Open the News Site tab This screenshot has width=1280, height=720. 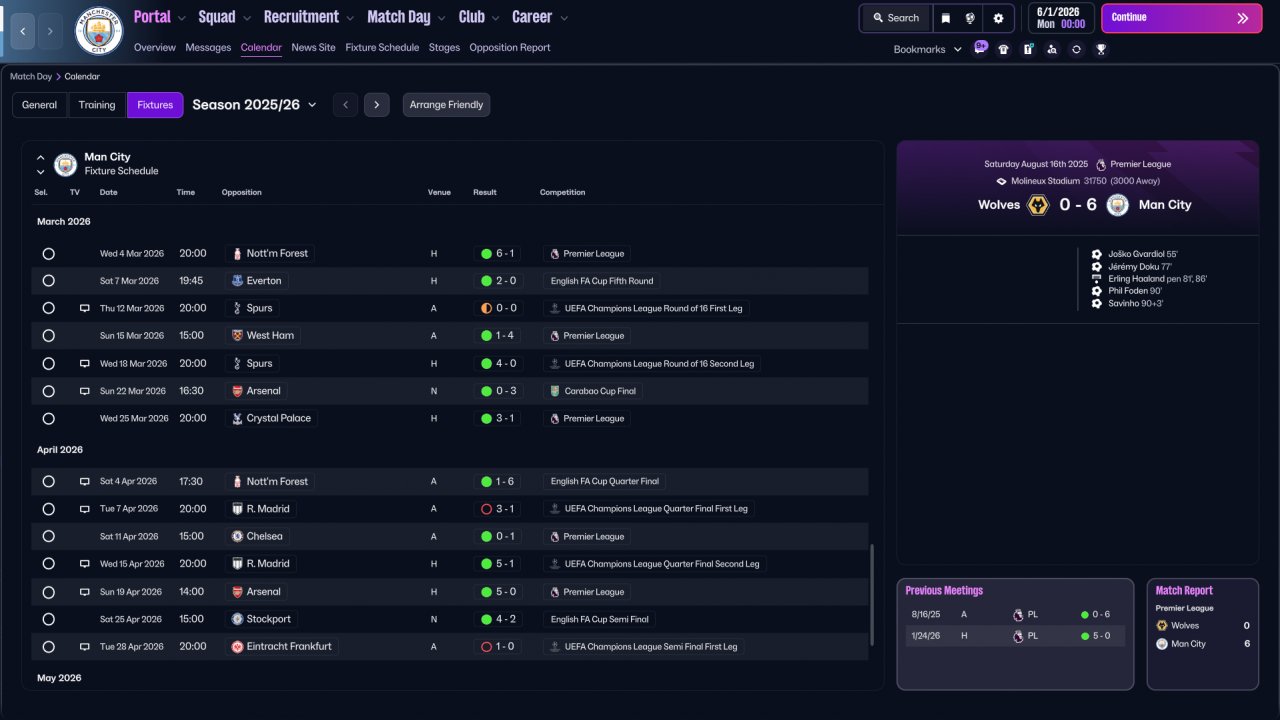click(313, 47)
